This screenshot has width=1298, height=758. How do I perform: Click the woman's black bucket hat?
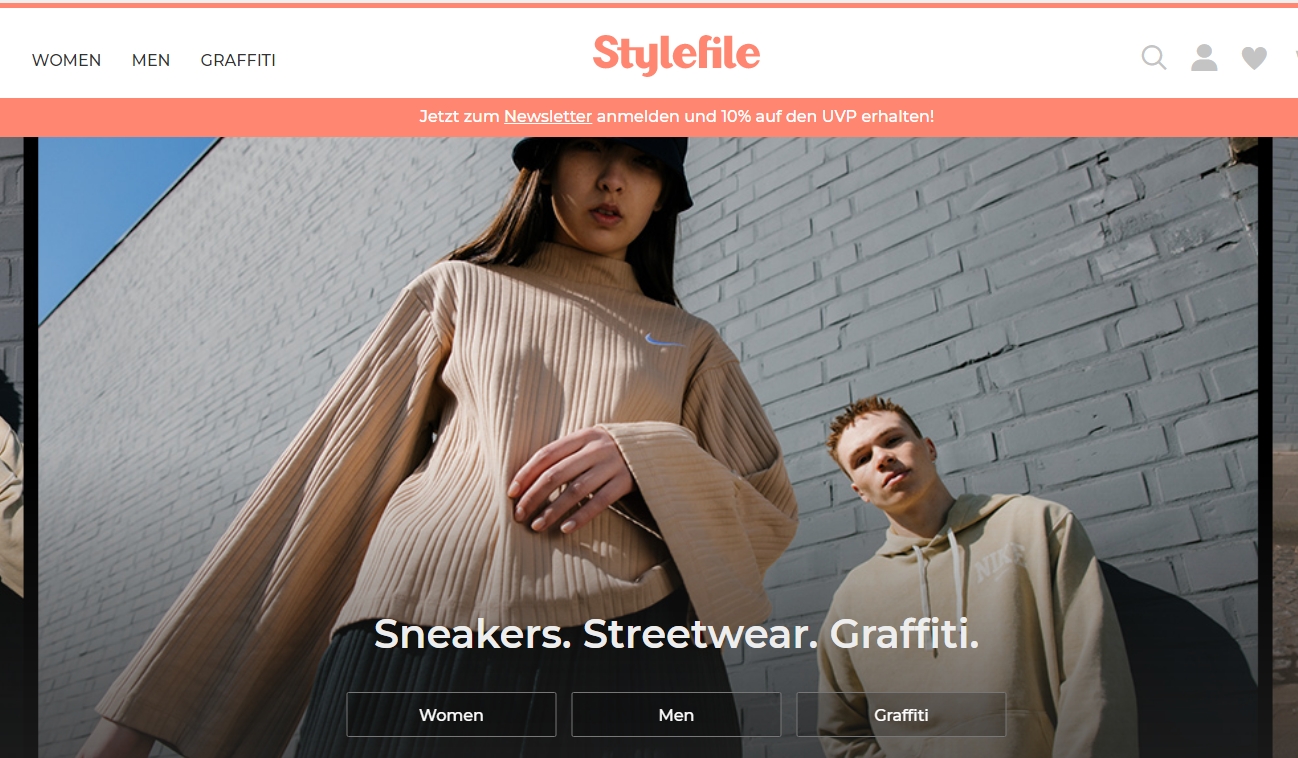pos(603,163)
